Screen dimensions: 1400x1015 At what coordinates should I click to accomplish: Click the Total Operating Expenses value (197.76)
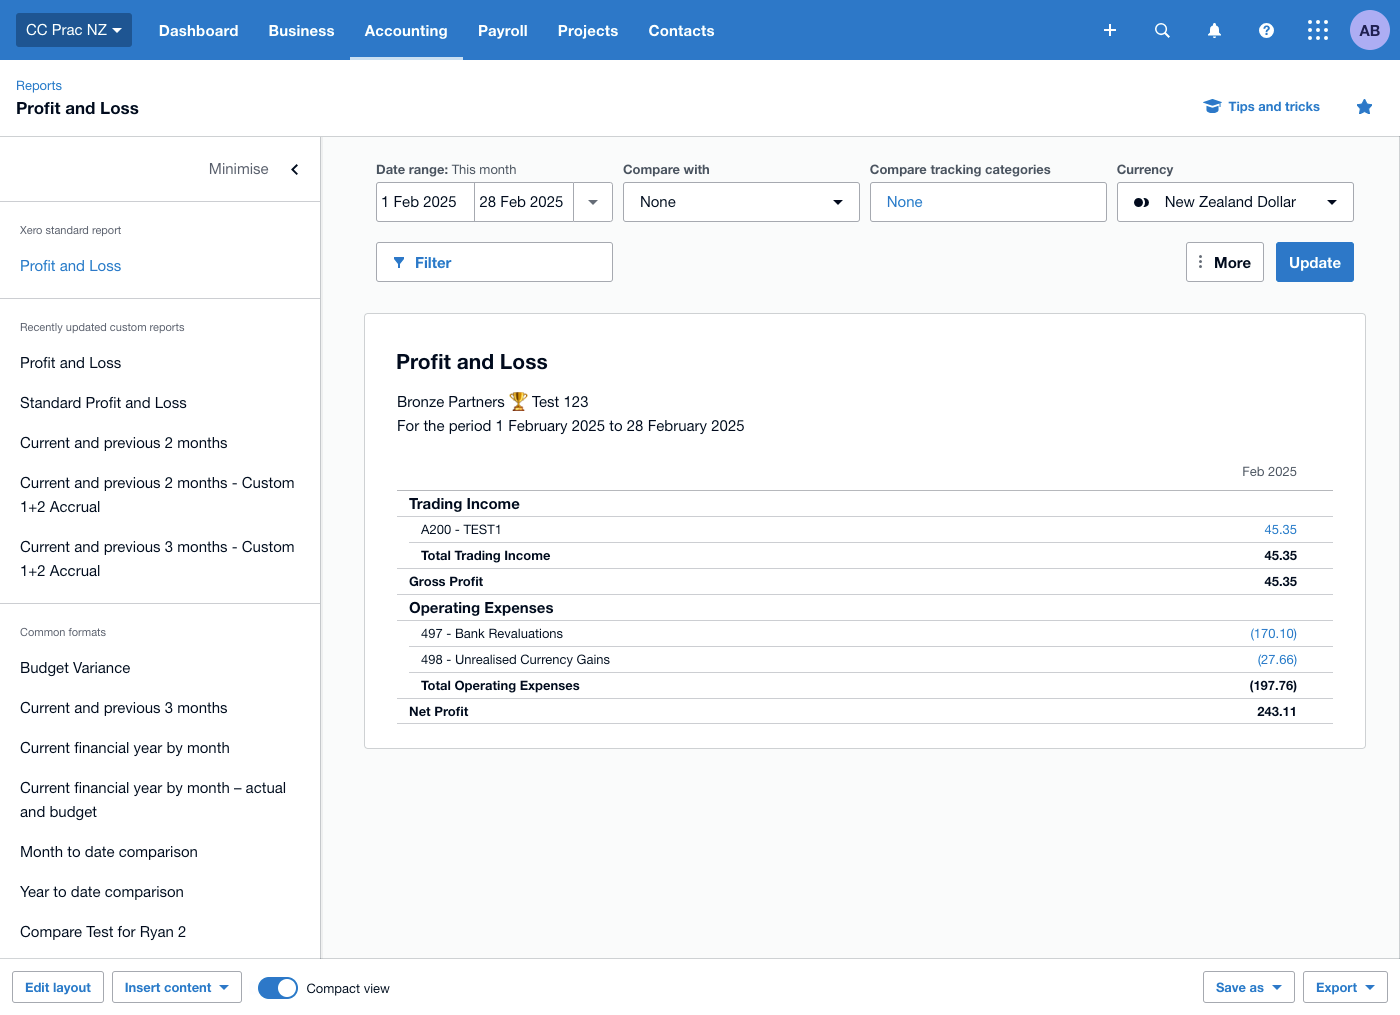click(1273, 686)
